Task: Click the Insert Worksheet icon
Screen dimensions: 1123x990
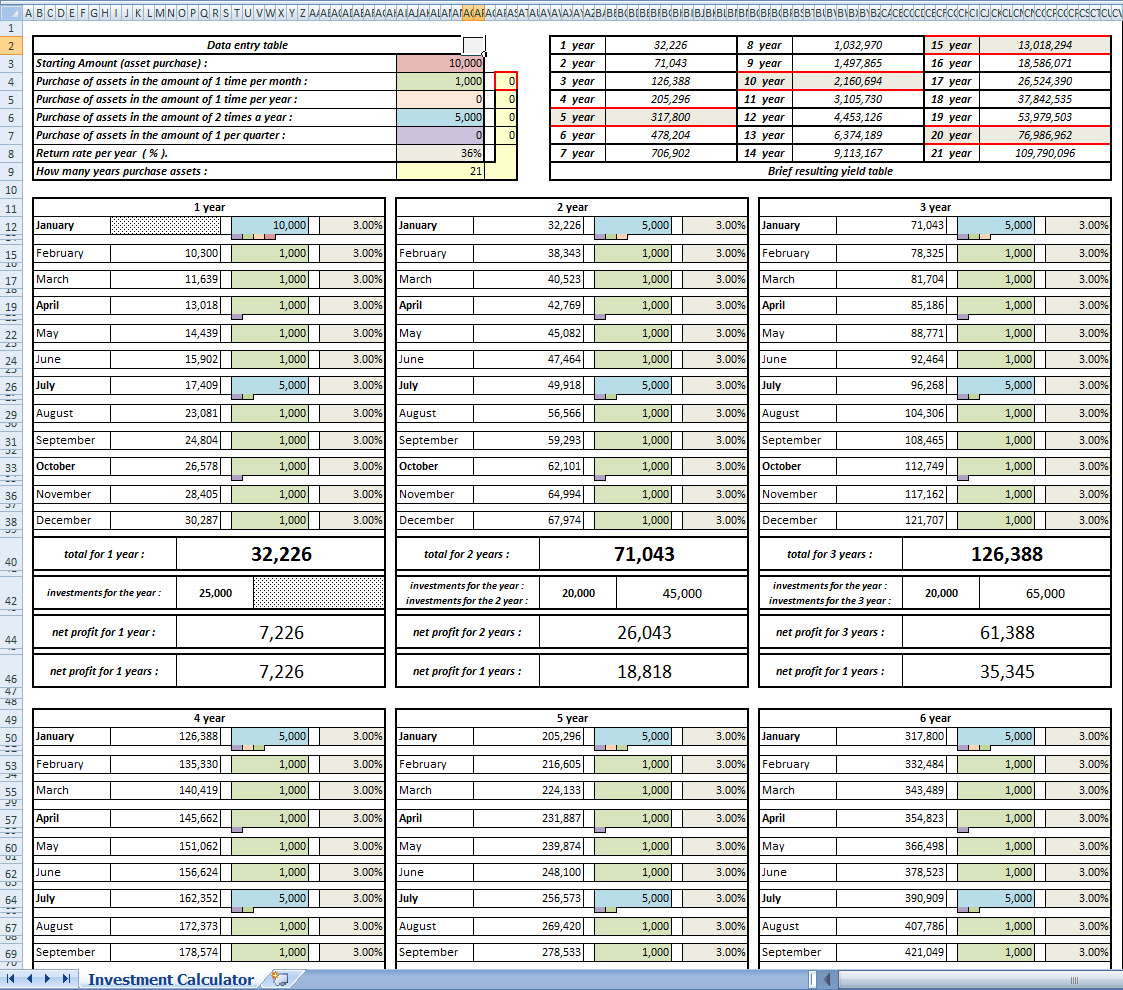Action: [281, 979]
